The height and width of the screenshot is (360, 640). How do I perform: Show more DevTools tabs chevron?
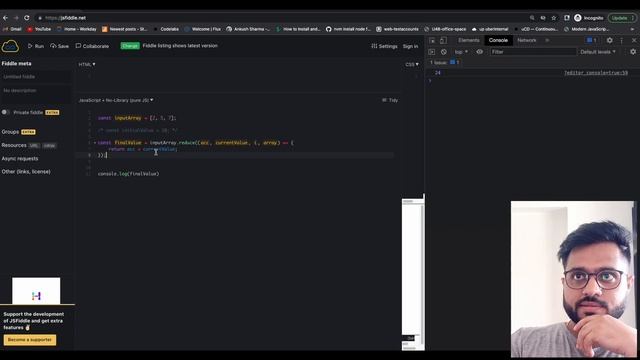coord(547,40)
